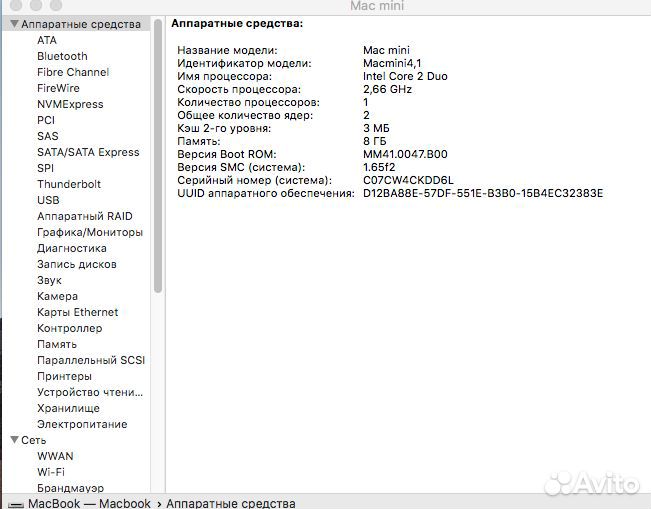This screenshot has height=509, width=651.
Task: Select Карты Ethernet entry
Action: [x=78, y=312]
